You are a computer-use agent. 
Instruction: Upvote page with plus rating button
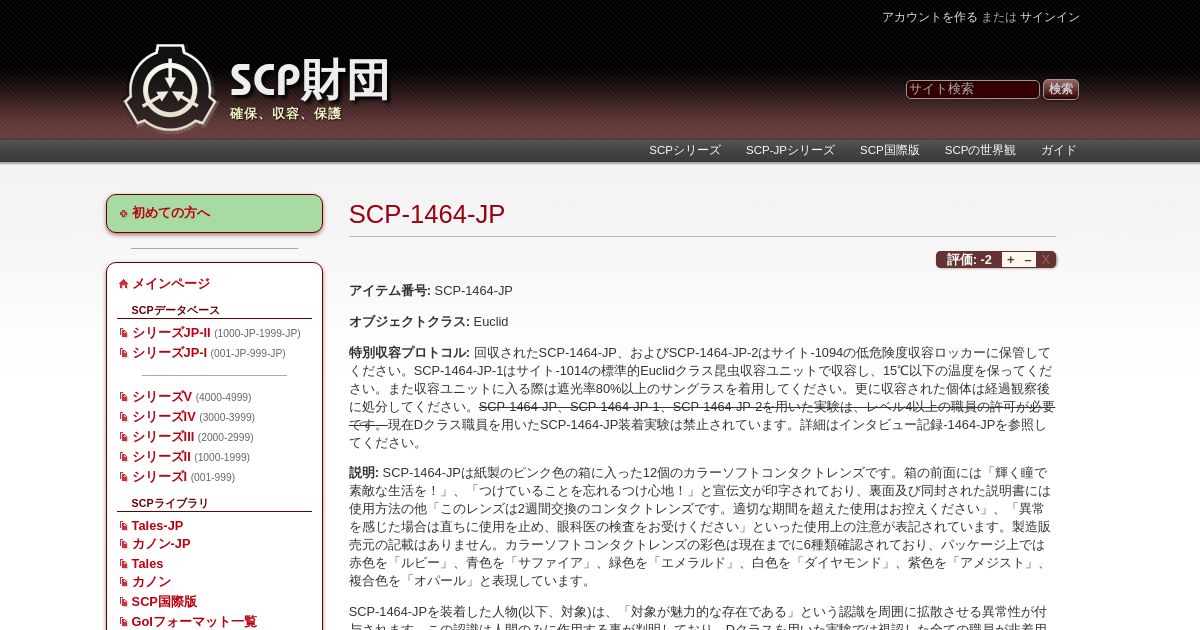[1010, 260]
